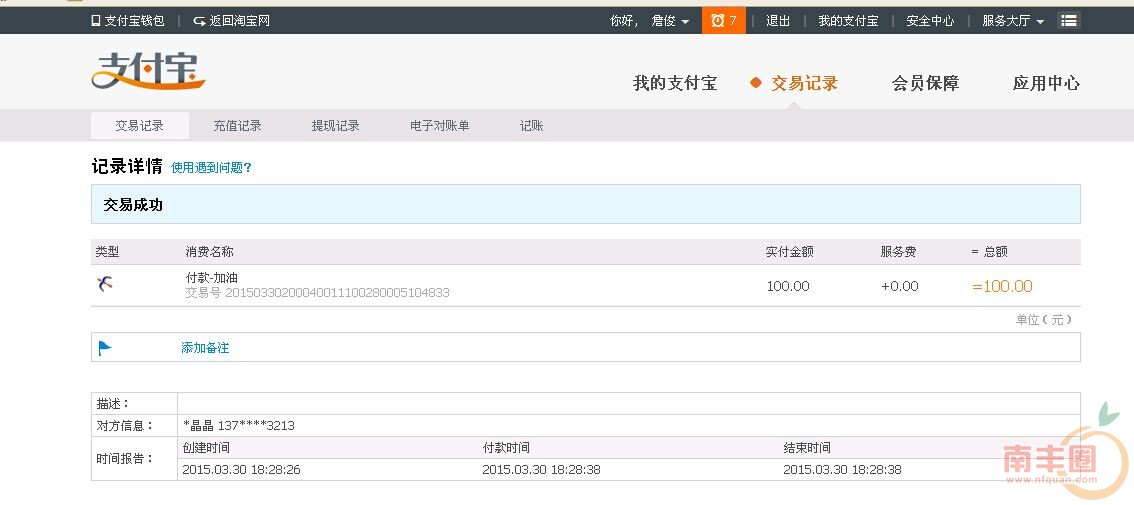
Task: Click the transaction type icon in the record row
Action: [x=105, y=285]
